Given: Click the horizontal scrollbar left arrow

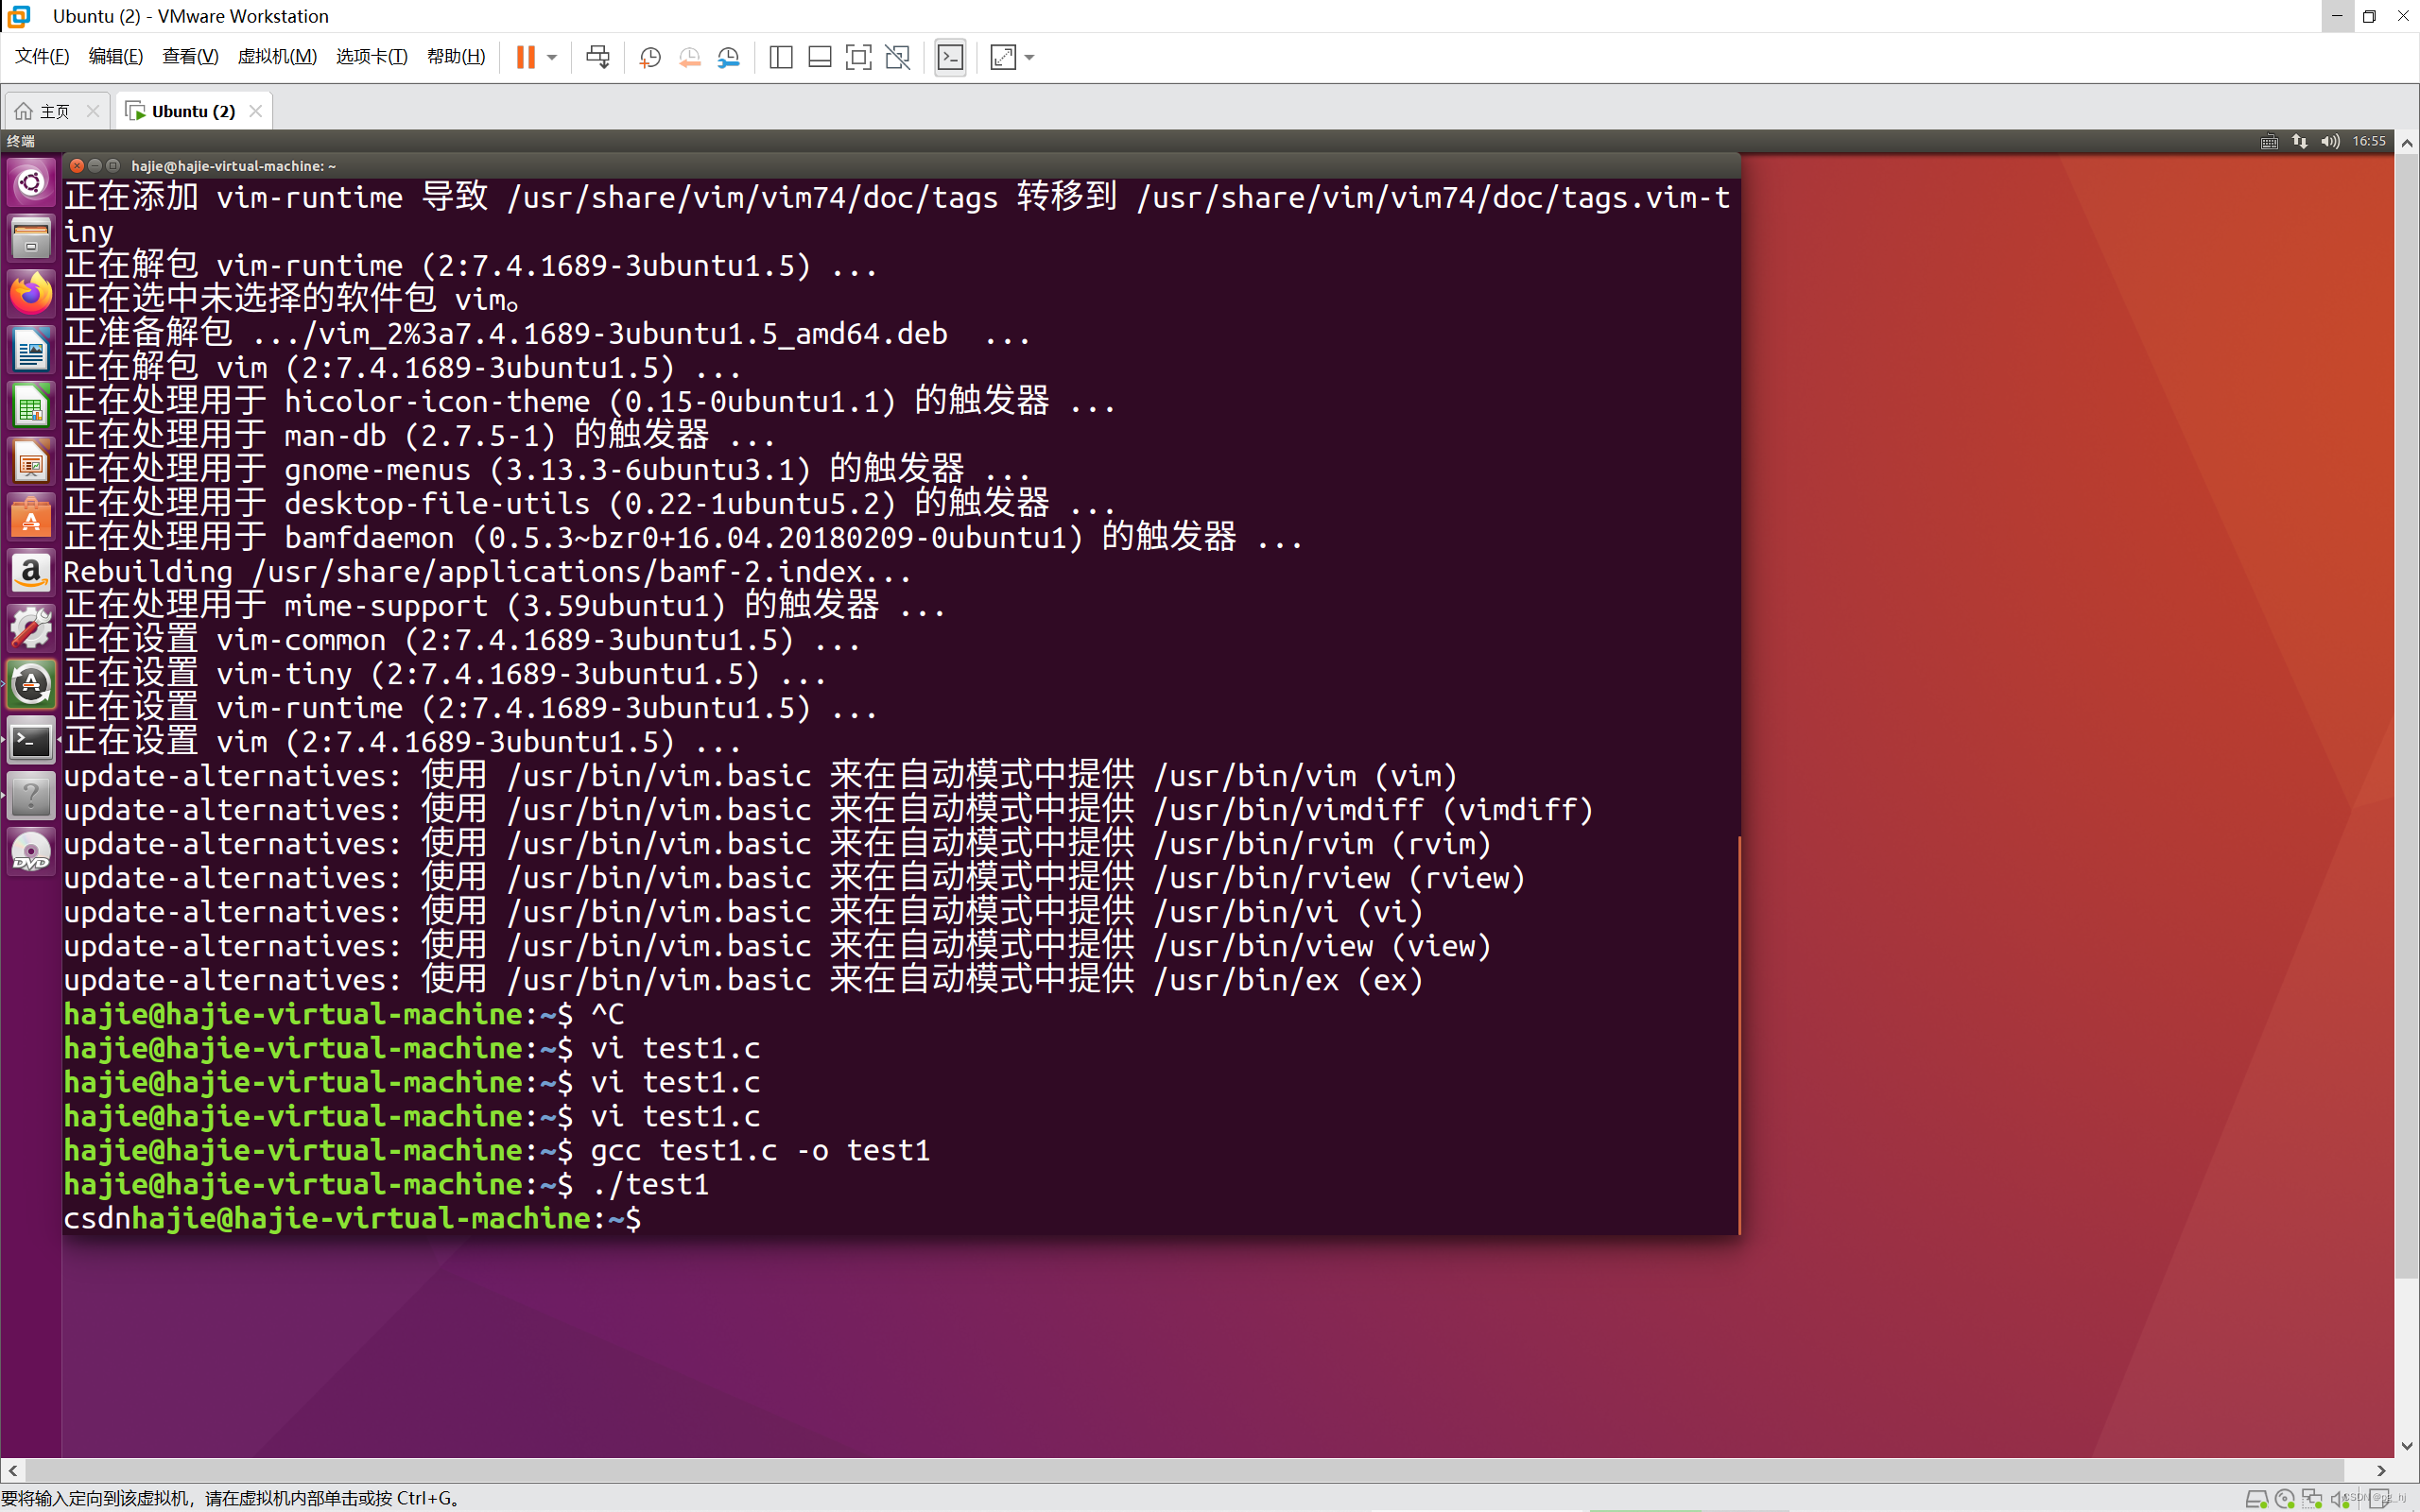Looking at the screenshot, I should click(12, 1471).
